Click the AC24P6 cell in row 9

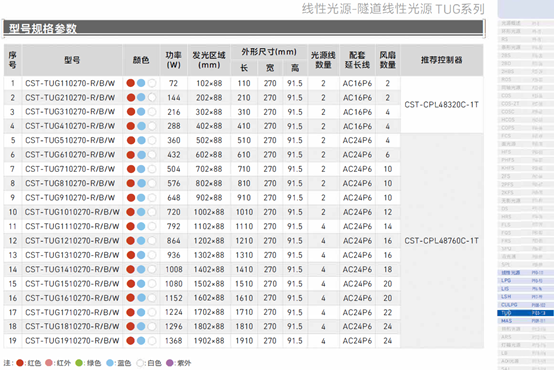(357, 198)
